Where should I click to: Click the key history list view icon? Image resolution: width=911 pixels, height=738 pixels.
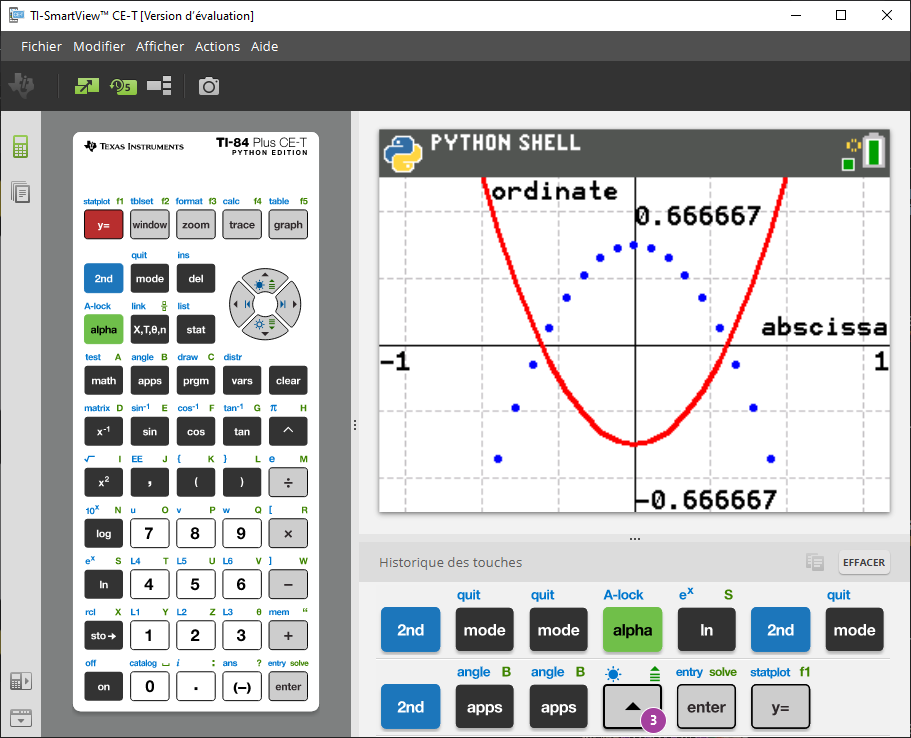click(x=815, y=562)
